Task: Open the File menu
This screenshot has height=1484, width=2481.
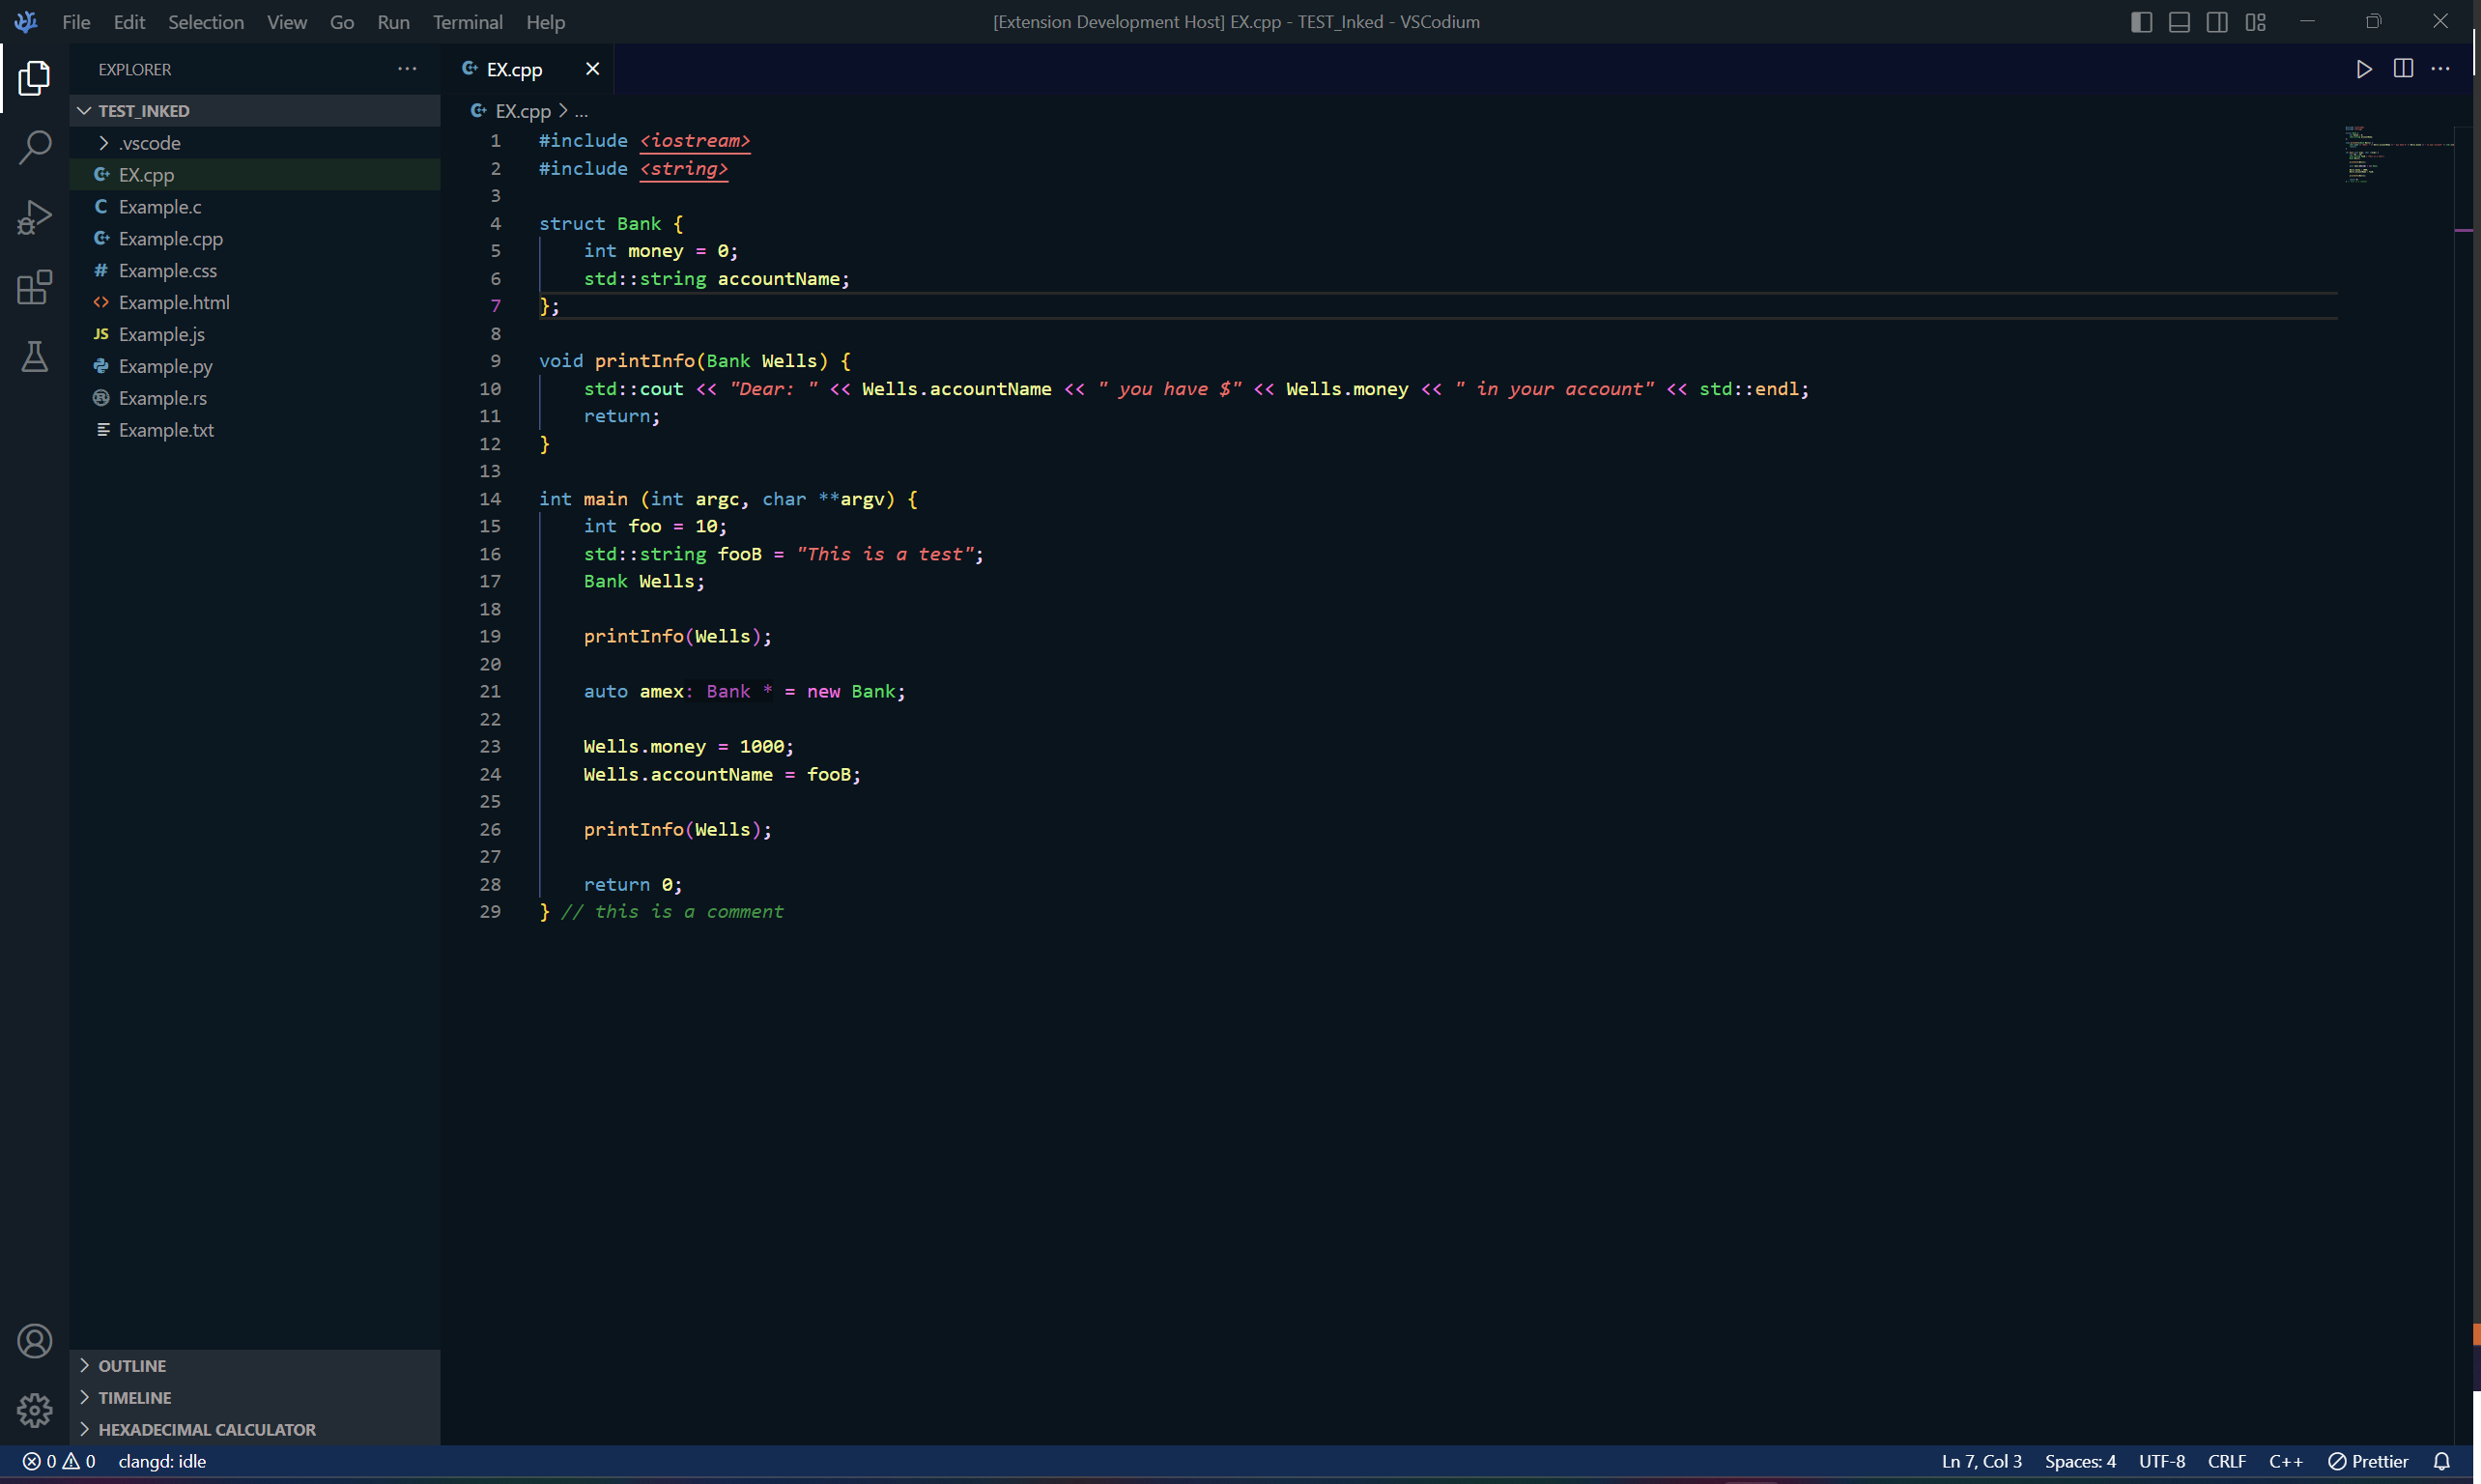Action: coord(76,22)
